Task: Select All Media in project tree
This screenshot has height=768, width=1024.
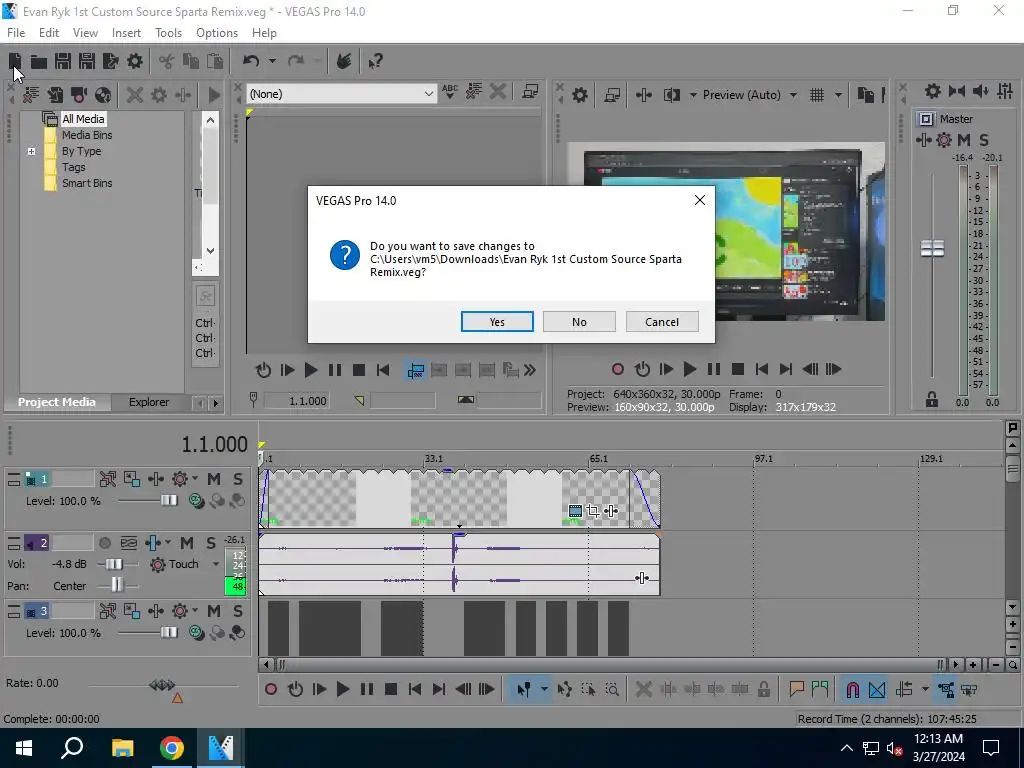Action: point(83,119)
